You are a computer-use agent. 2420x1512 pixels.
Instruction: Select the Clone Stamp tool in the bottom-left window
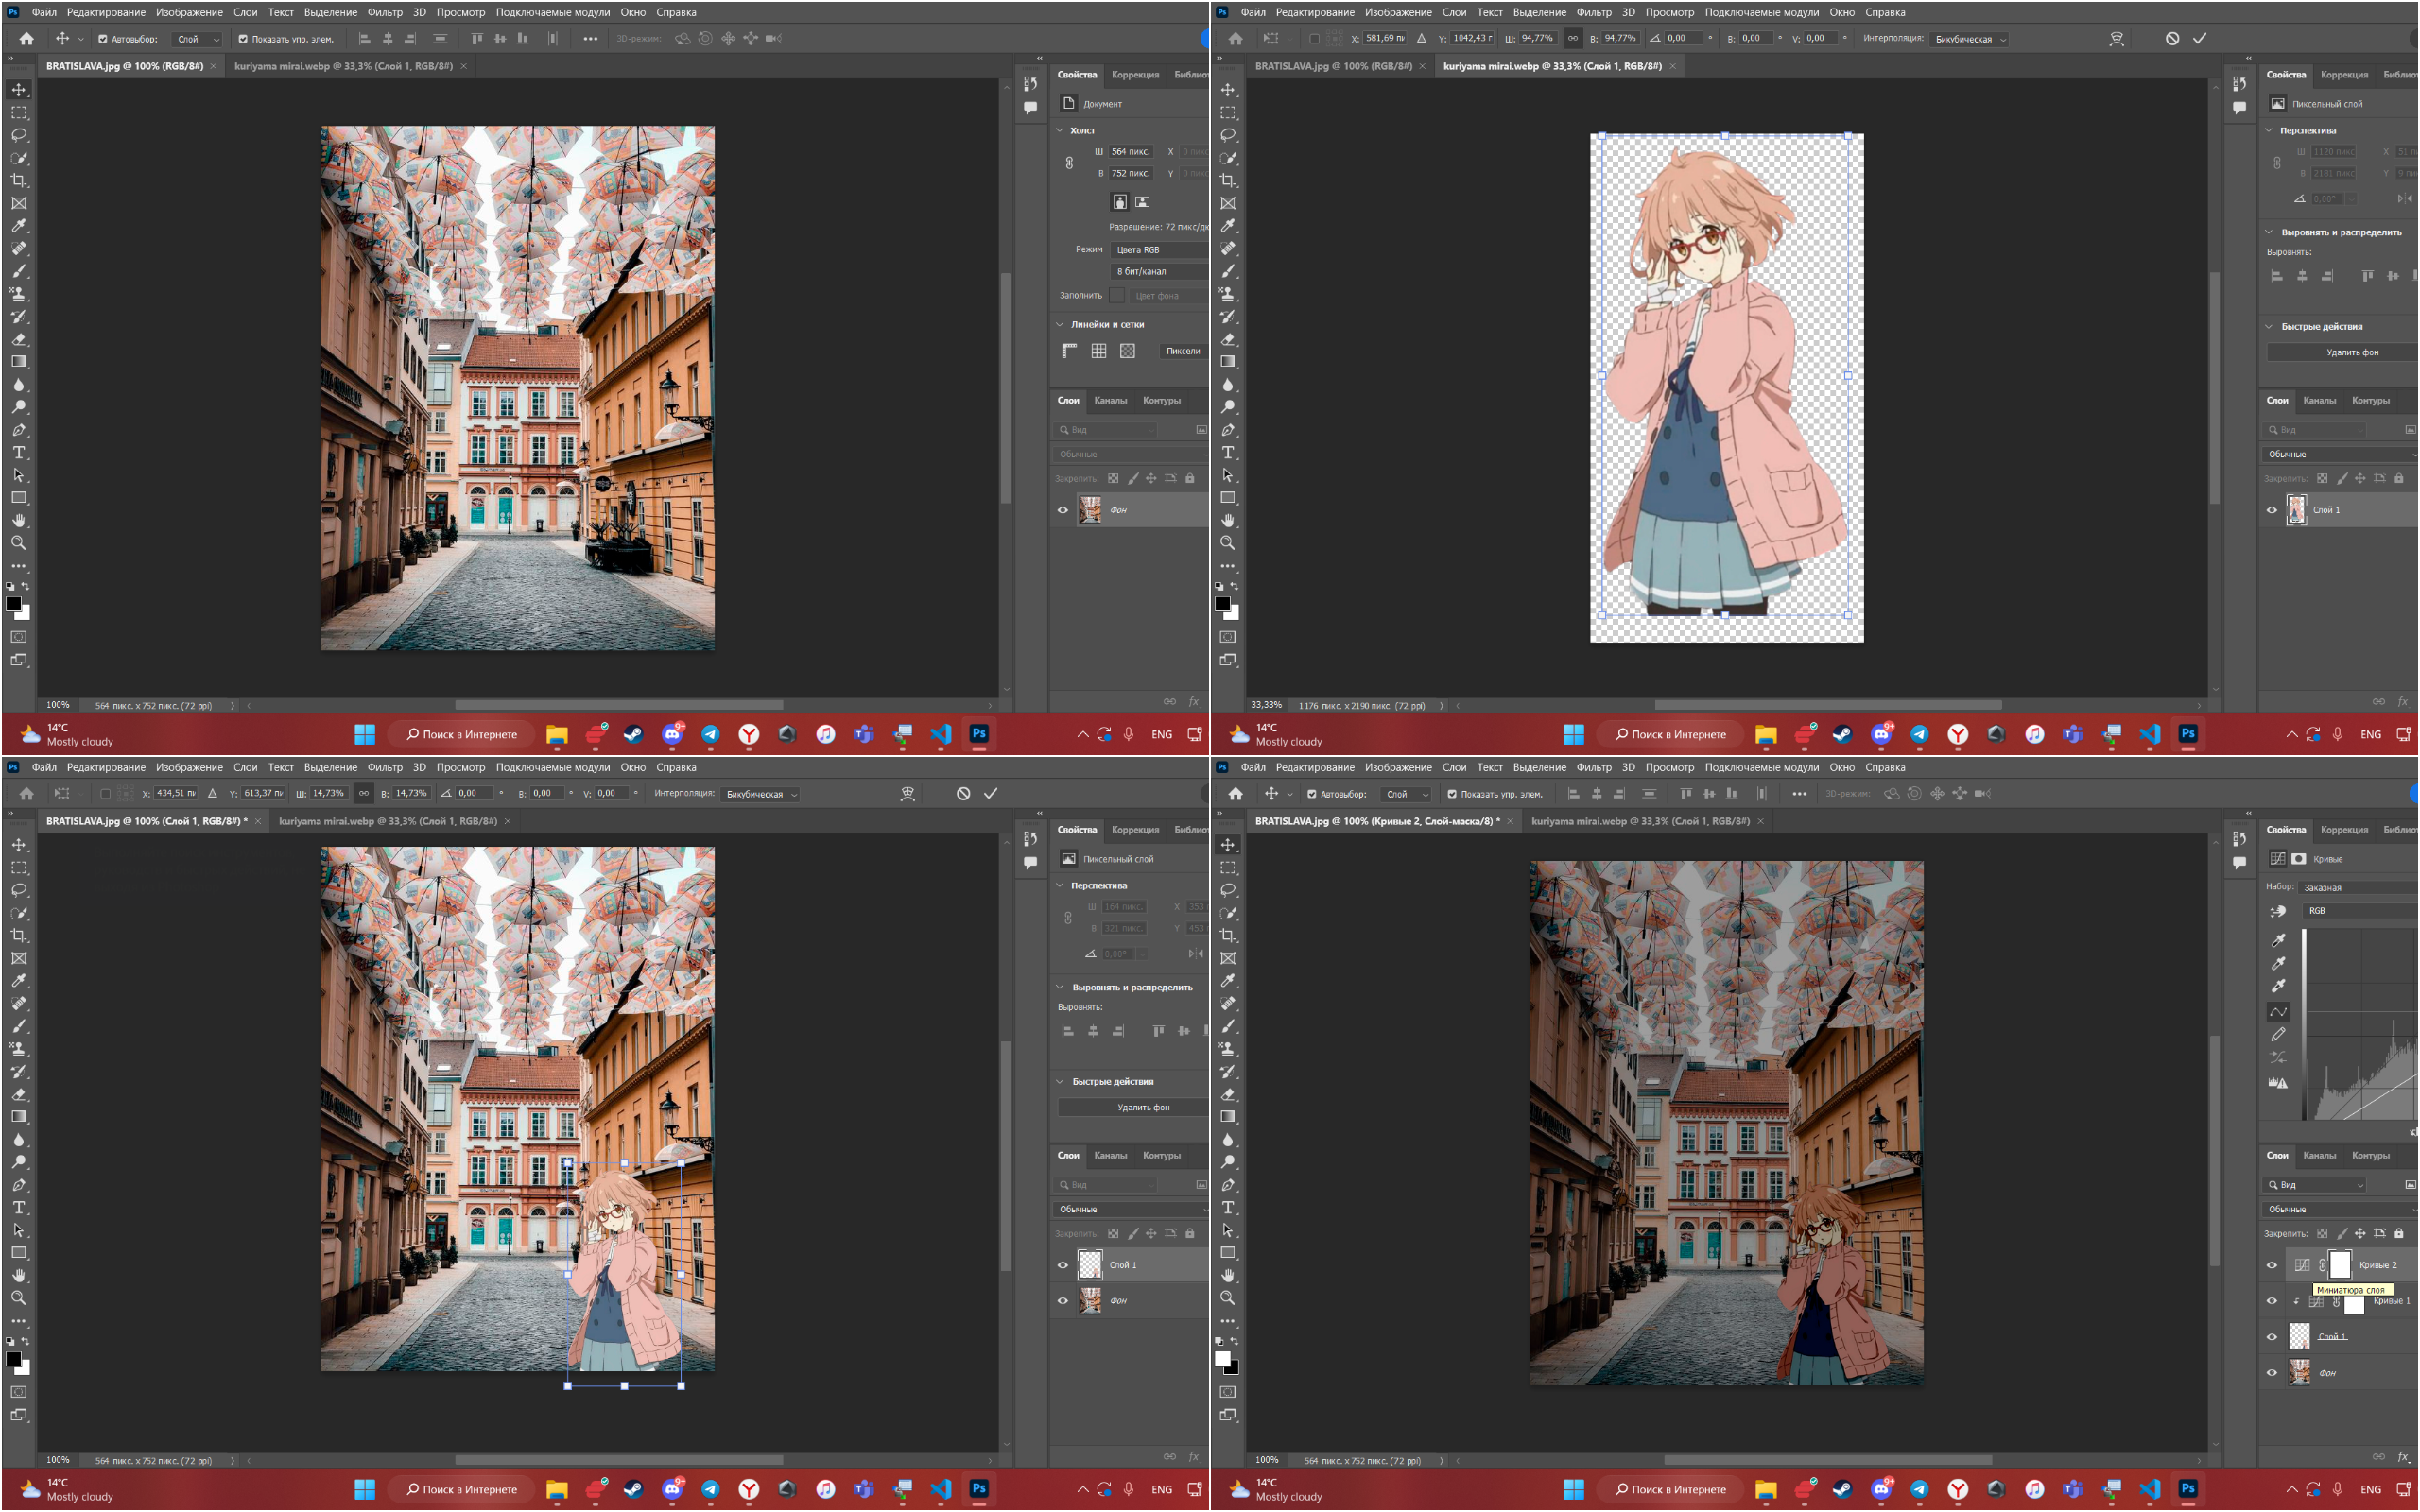(x=18, y=1049)
